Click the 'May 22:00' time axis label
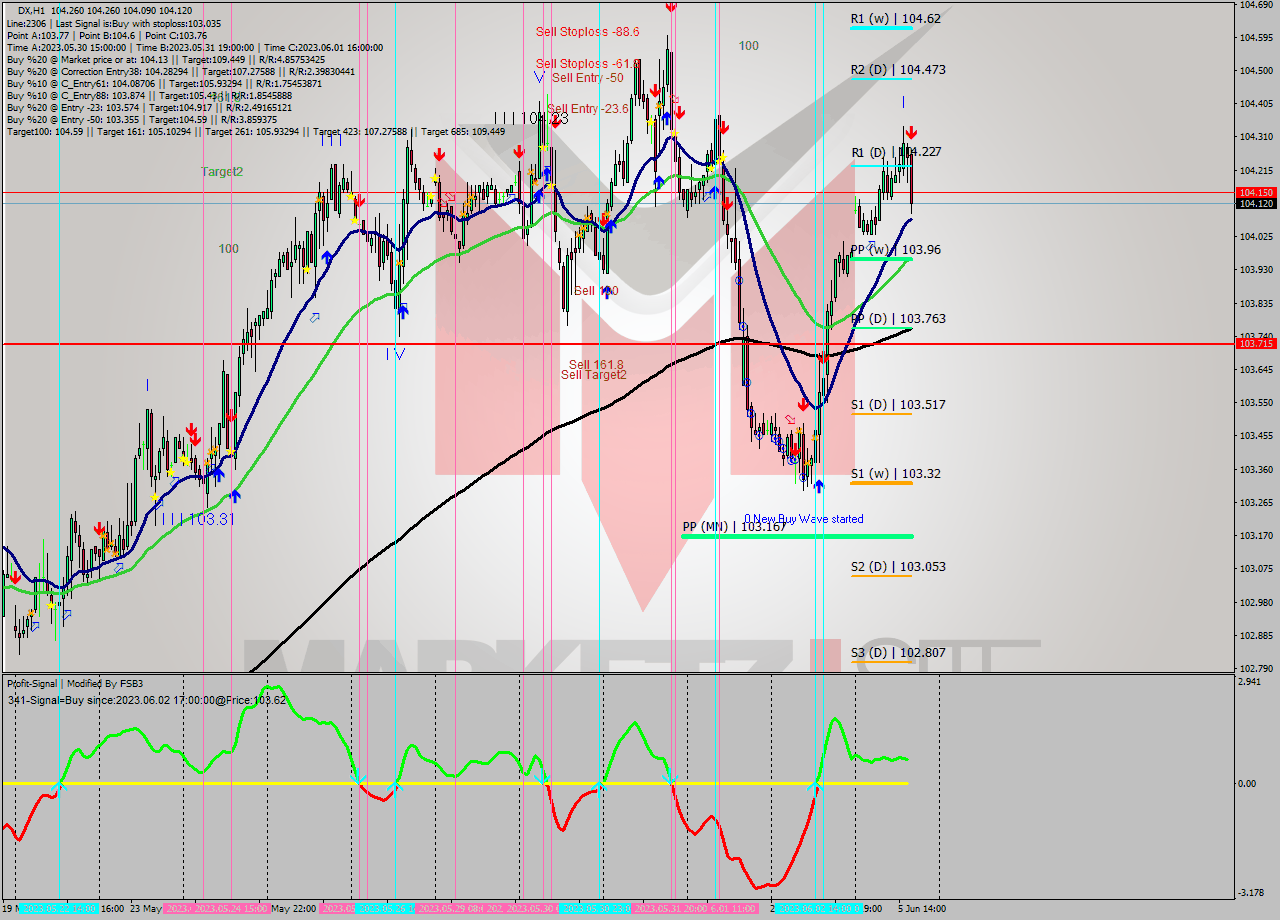 (295, 909)
